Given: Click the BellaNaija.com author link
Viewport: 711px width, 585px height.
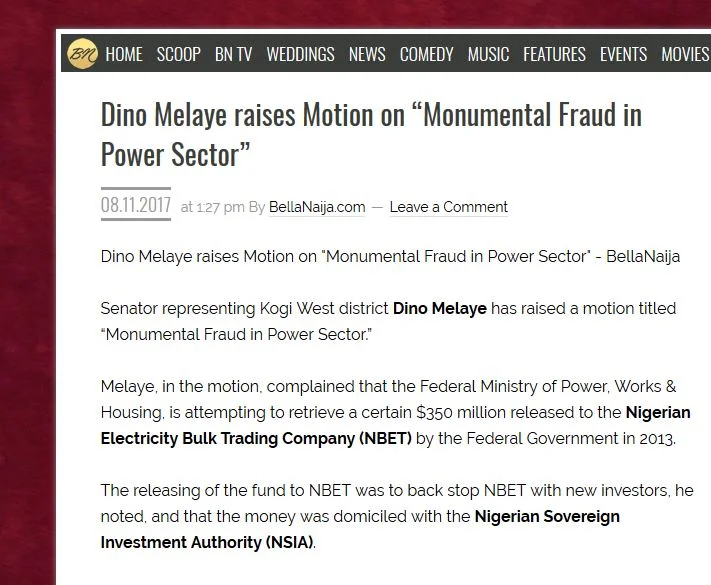Looking at the screenshot, I should click(317, 207).
